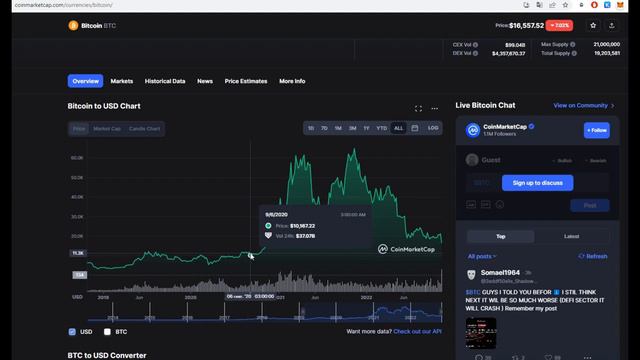Toggle the BTC checkbox below chart
This screenshot has height=360, width=640.
107,332
